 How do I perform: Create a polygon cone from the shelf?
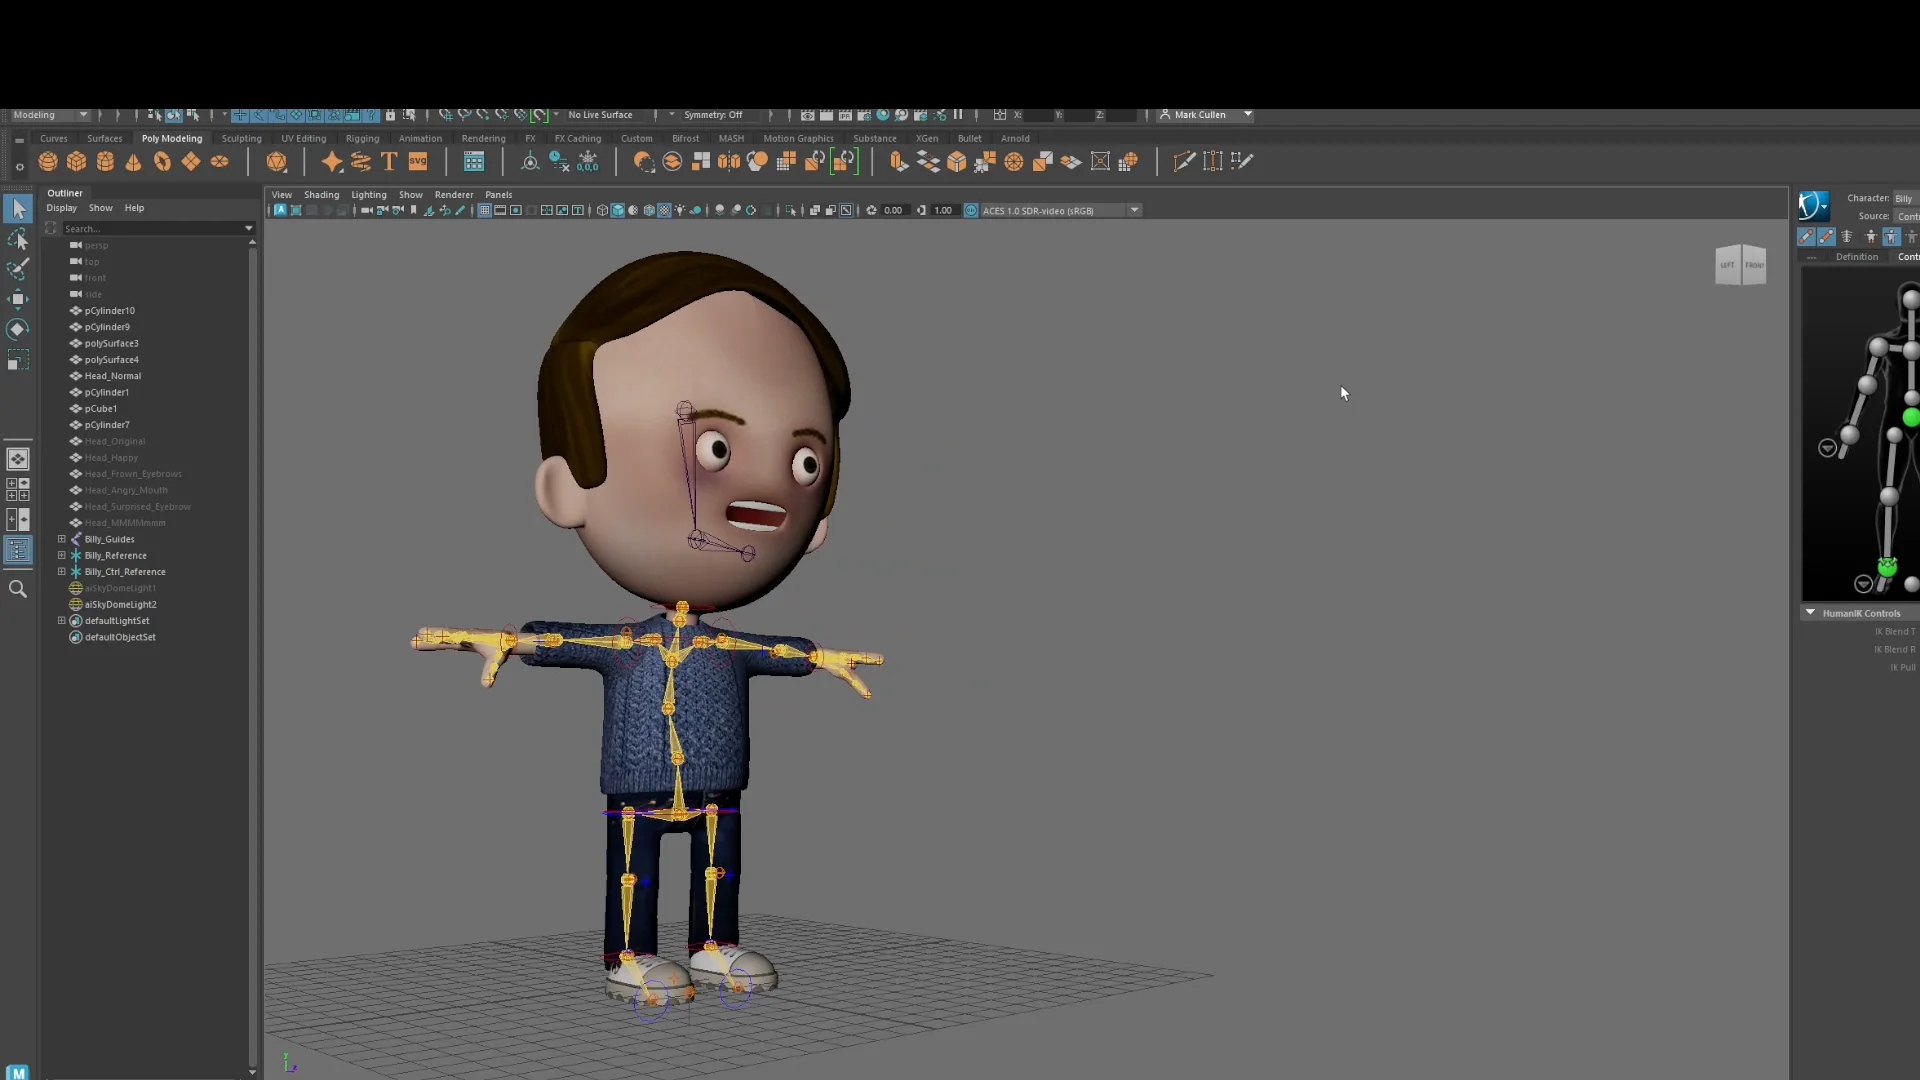[x=133, y=161]
